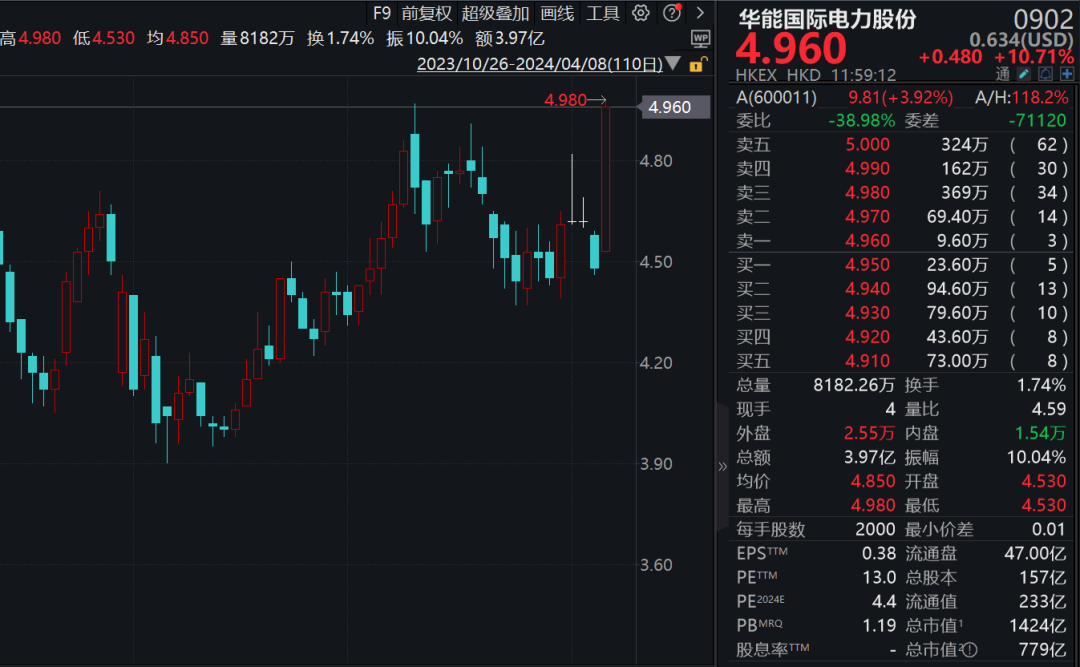Click the 卖五 volume 324万
Screen dimensions: 1080x667
[964, 145]
